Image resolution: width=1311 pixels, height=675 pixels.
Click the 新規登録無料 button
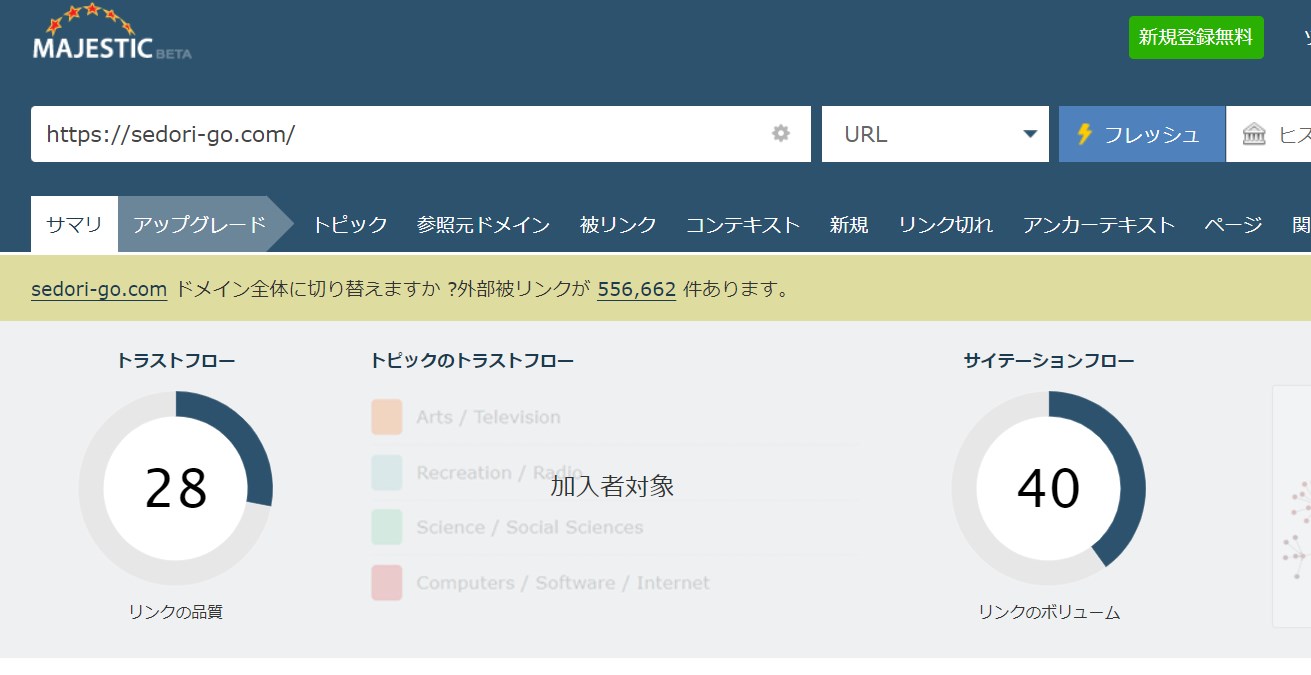click(x=1195, y=37)
